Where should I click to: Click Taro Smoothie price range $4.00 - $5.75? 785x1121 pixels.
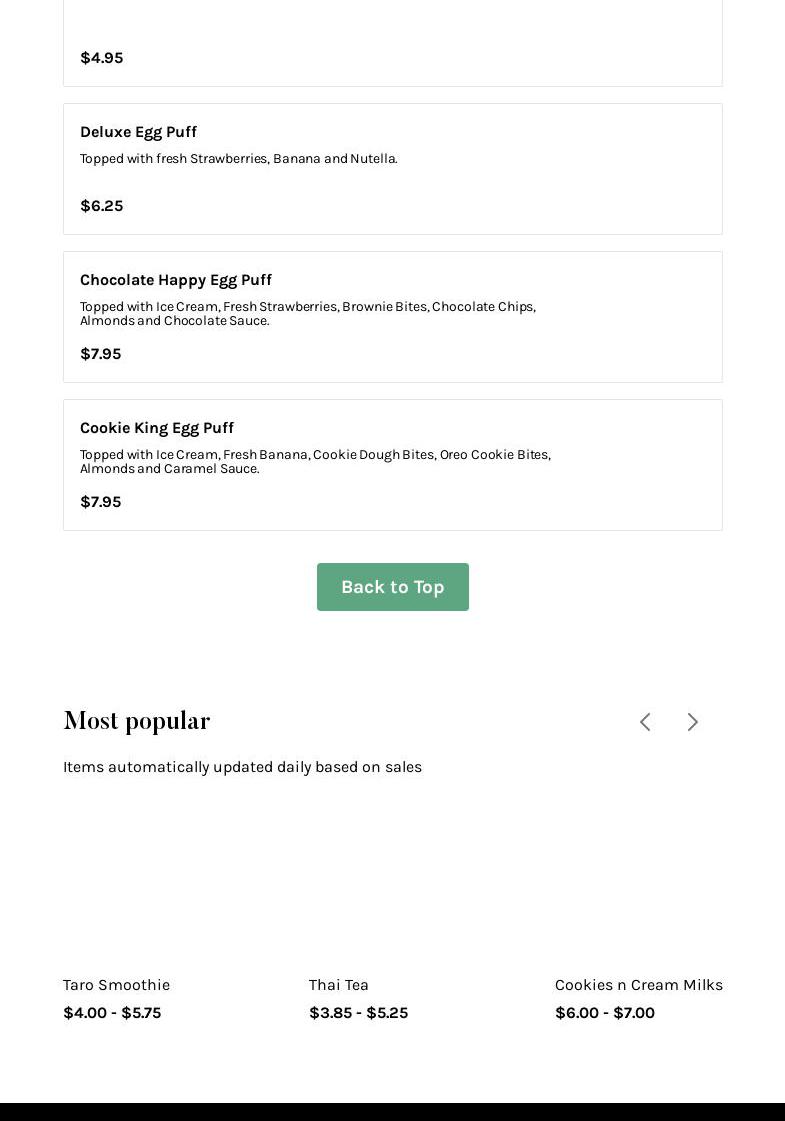[112, 1013]
